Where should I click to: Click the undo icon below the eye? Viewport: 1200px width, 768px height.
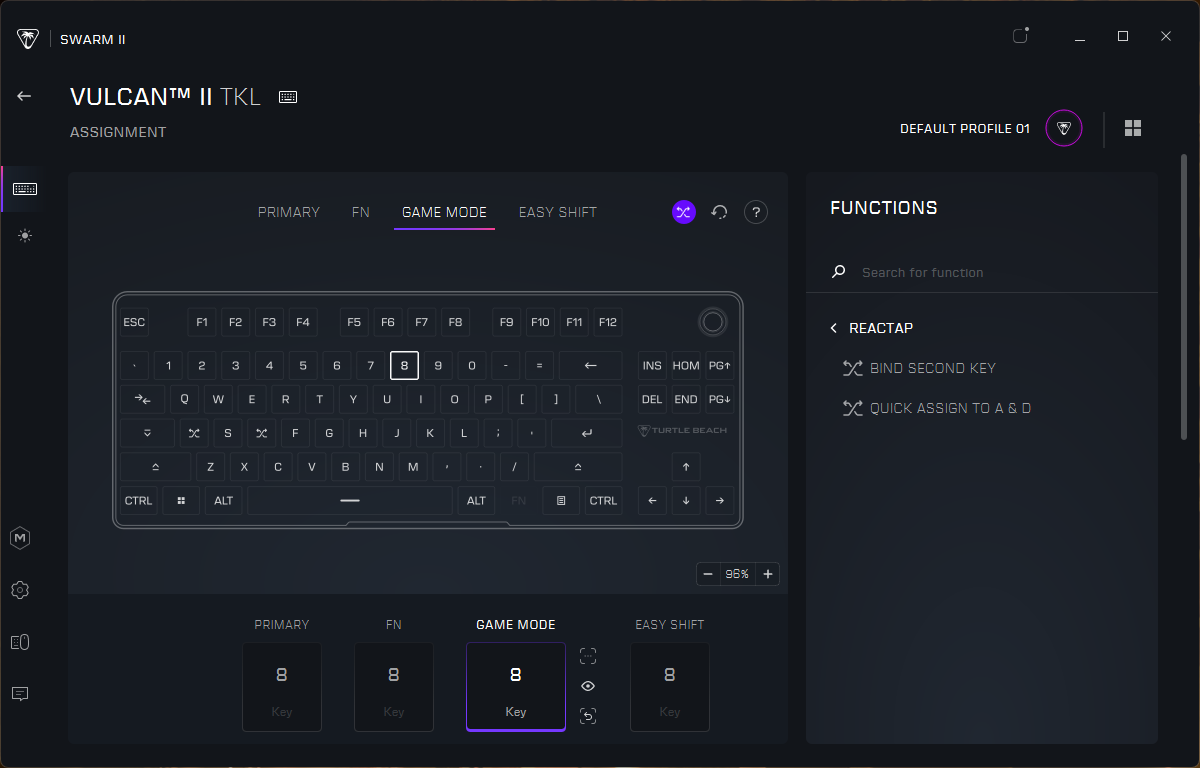coord(588,716)
